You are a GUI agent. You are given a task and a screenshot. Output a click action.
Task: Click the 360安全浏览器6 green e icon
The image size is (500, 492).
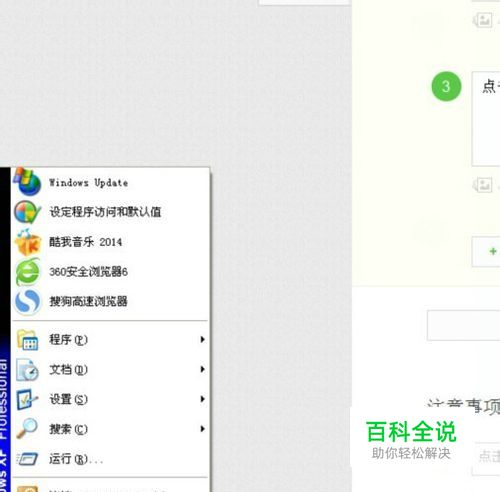tap(28, 272)
